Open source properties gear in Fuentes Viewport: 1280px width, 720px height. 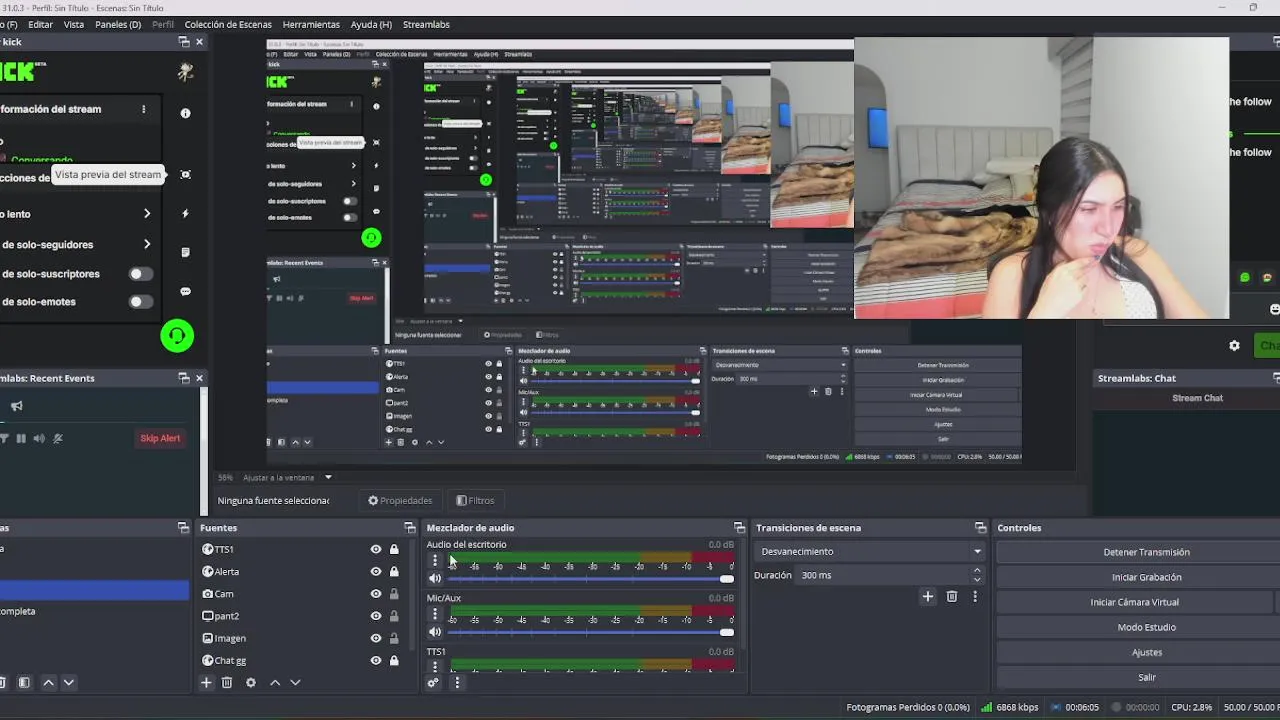[x=251, y=682]
